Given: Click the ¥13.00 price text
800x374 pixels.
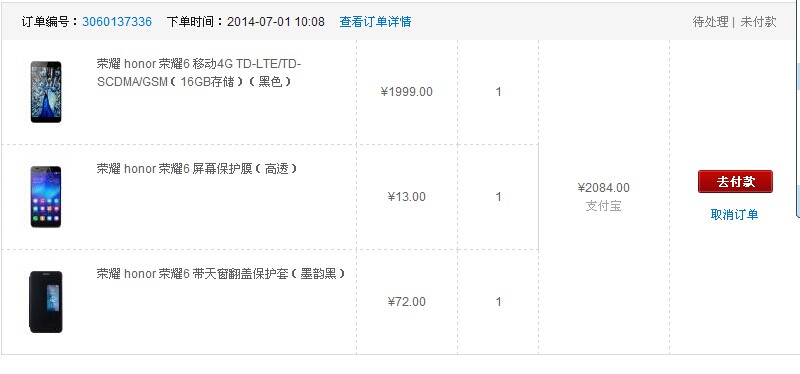Looking at the screenshot, I should pyautogui.click(x=407, y=197).
